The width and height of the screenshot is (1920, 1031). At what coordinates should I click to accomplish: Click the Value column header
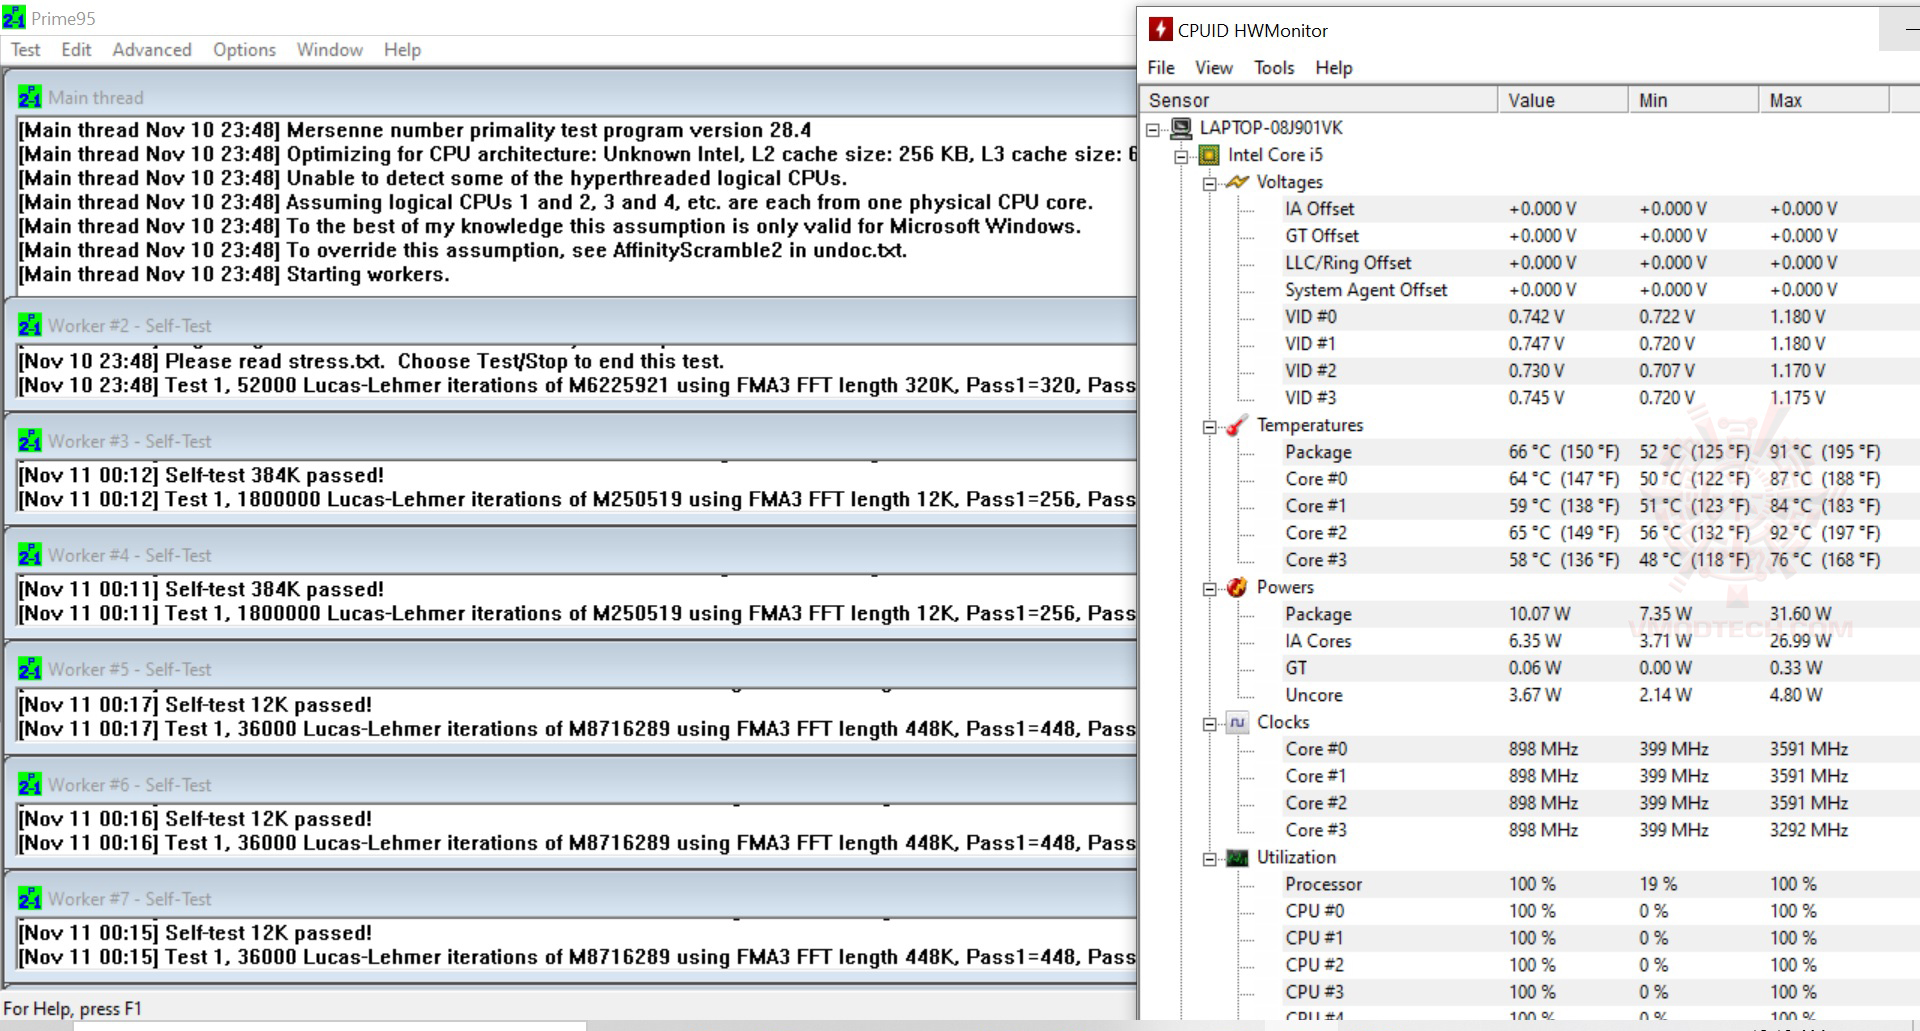[x=1563, y=100]
